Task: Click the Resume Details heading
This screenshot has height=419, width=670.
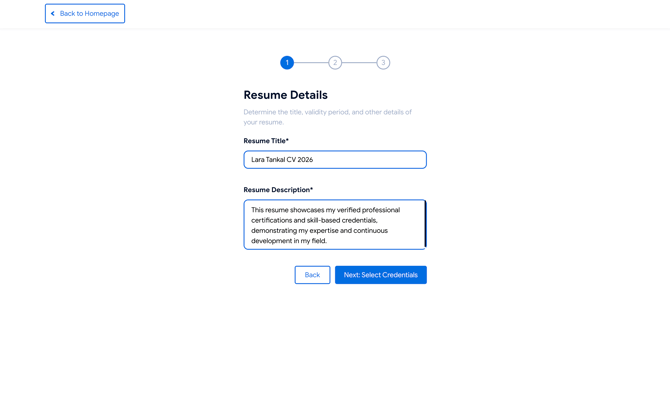Action: pos(285,95)
